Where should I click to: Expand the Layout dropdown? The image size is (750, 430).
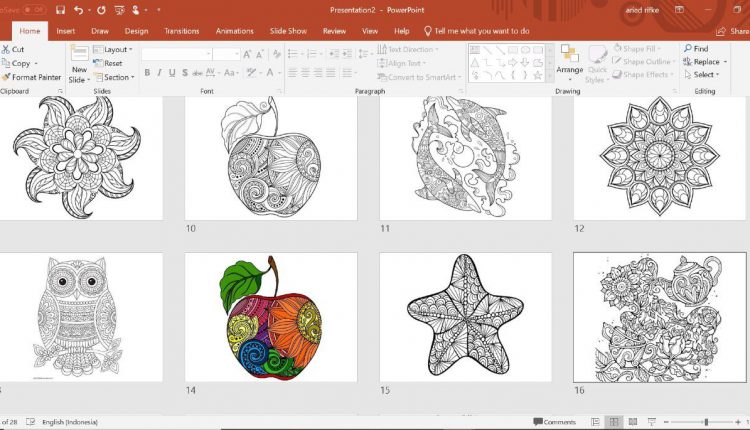[116, 49]
